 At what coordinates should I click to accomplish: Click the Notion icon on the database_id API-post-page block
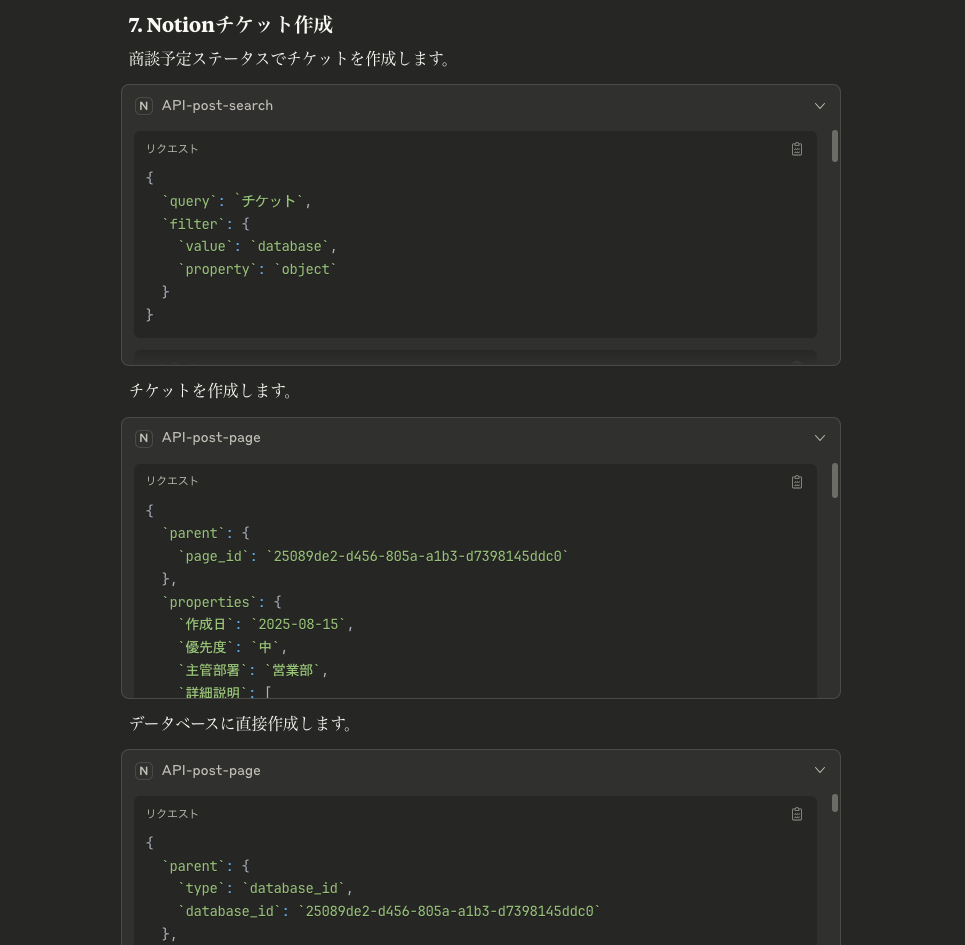tap(143, 771)
